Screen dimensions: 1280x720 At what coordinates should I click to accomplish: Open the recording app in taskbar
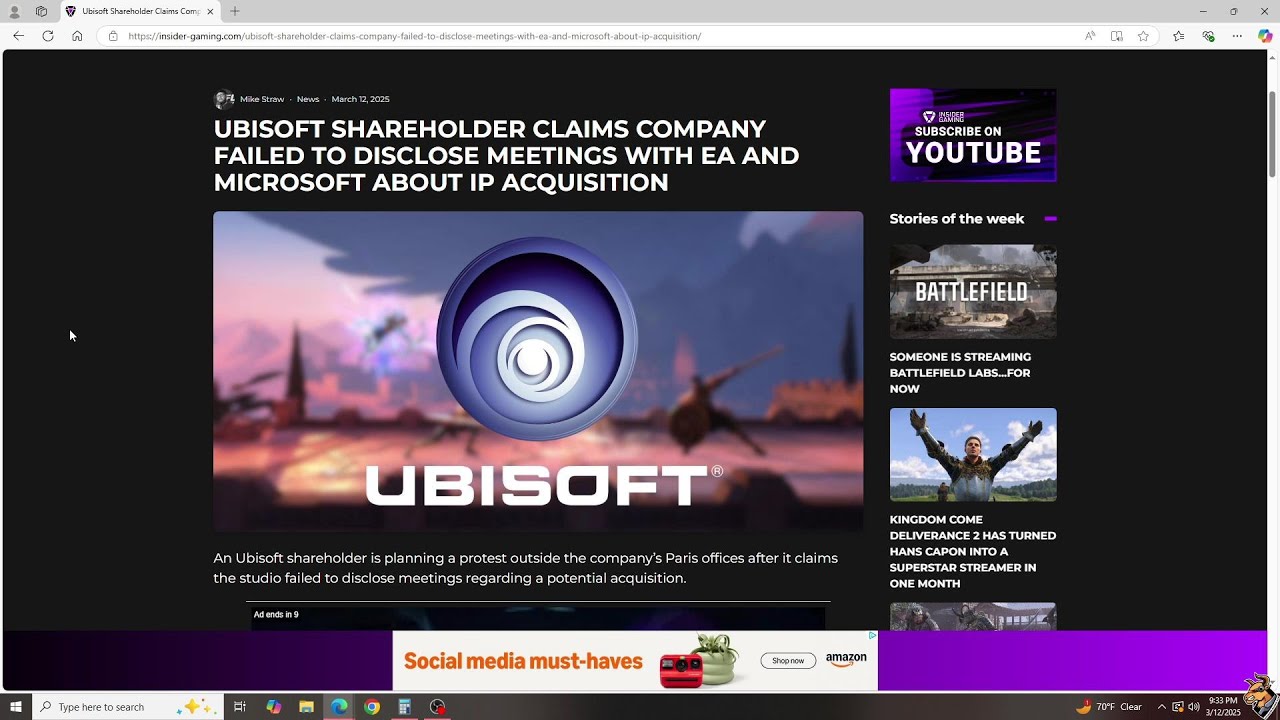coord(437,707)
